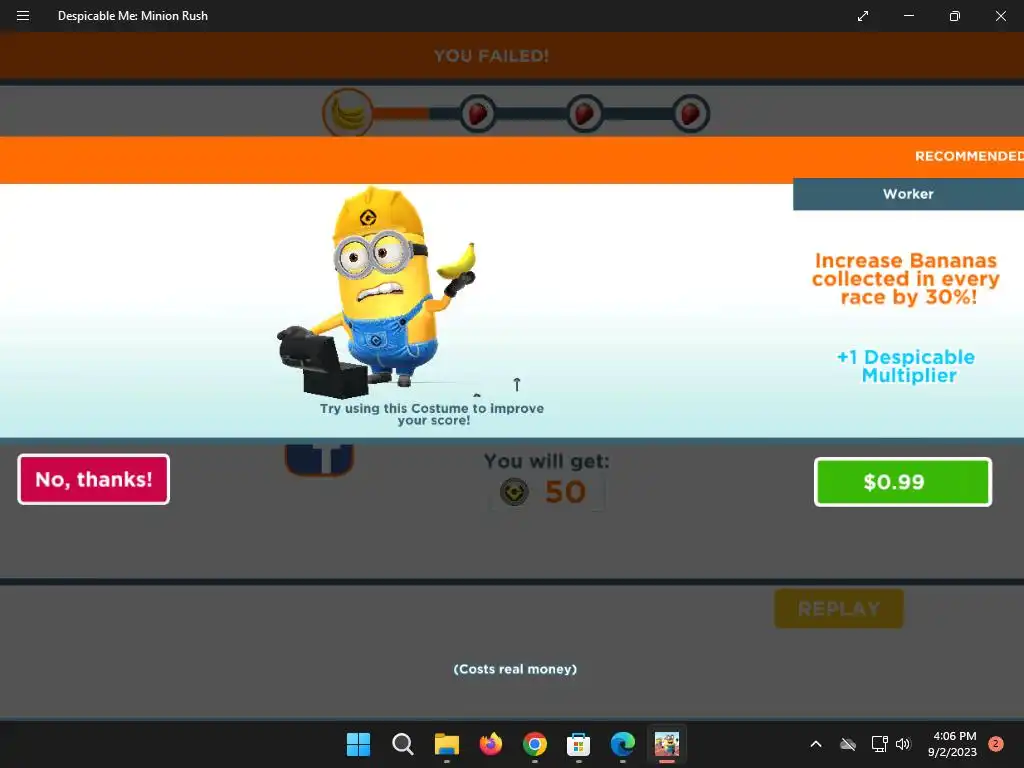Viewport: 1024px width, 768px height.
Task: Click the 'You will get:' label
Action: pyautogui.click(x=547, y=461)
